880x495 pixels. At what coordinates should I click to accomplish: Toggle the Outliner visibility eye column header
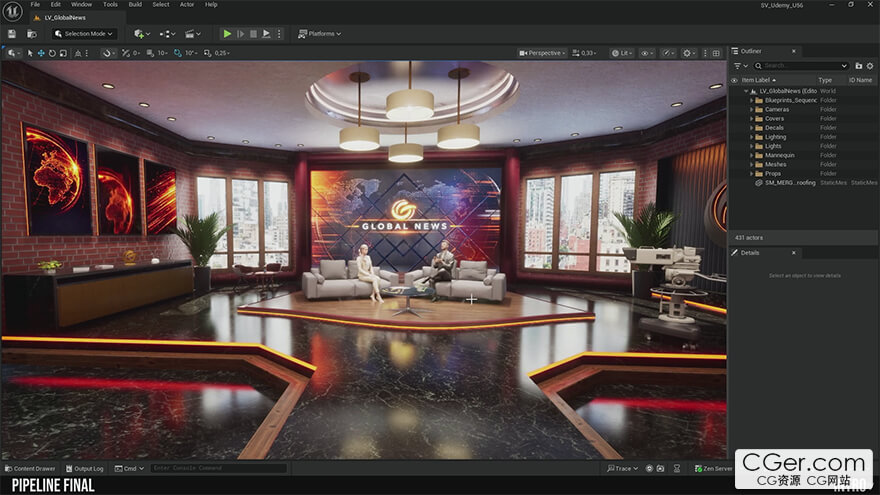(734, 80)
